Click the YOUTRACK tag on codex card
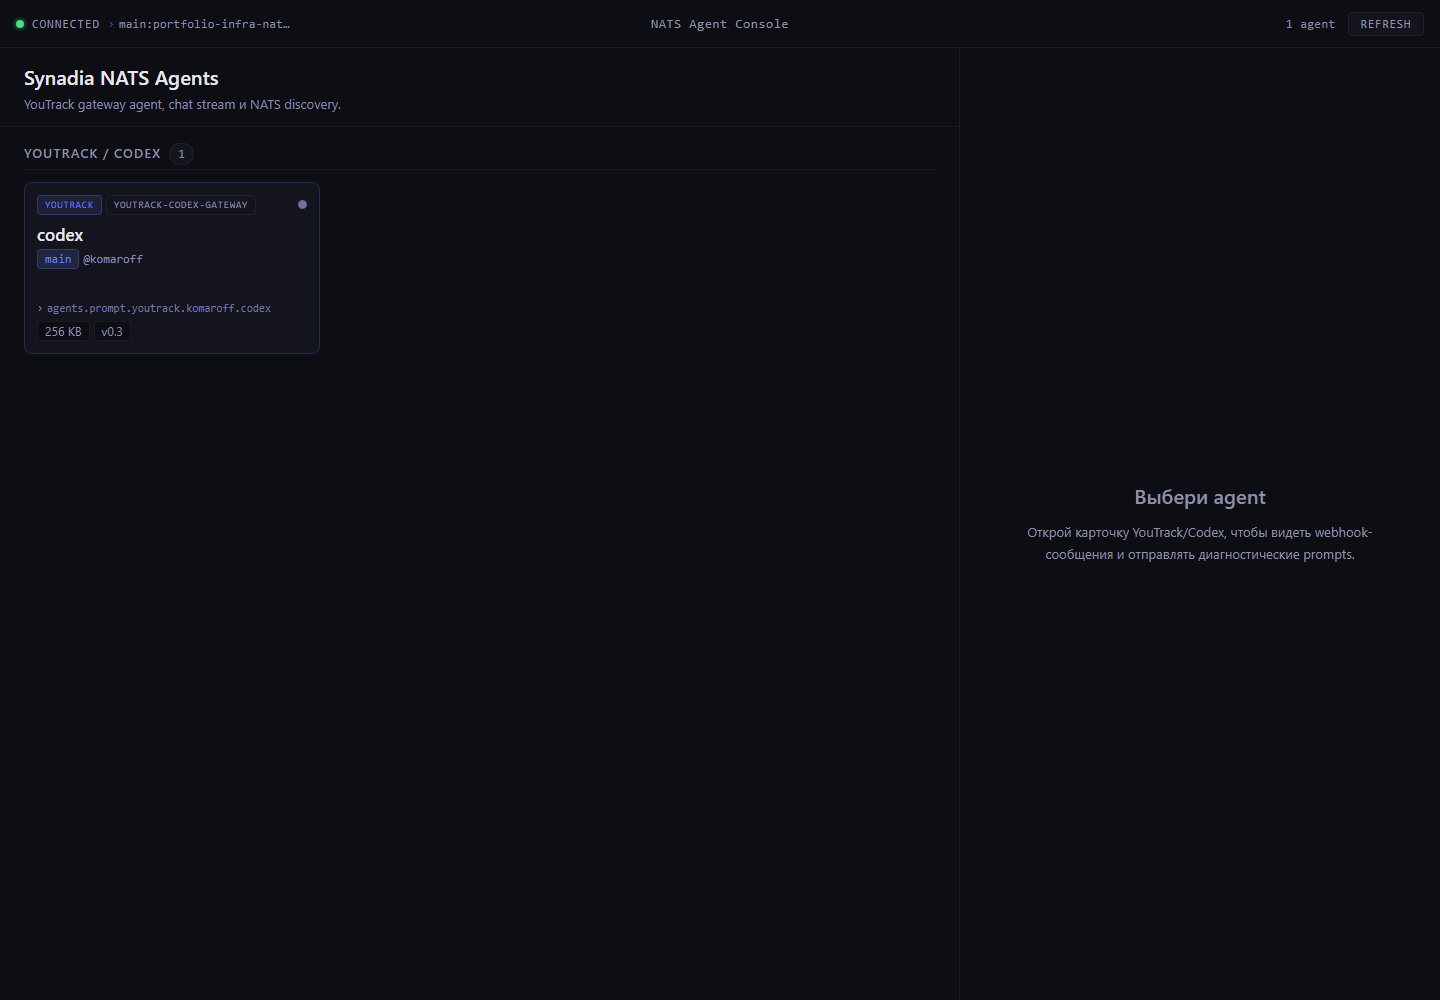This screenshot has width=1440, height=1000. coord(69,205)
